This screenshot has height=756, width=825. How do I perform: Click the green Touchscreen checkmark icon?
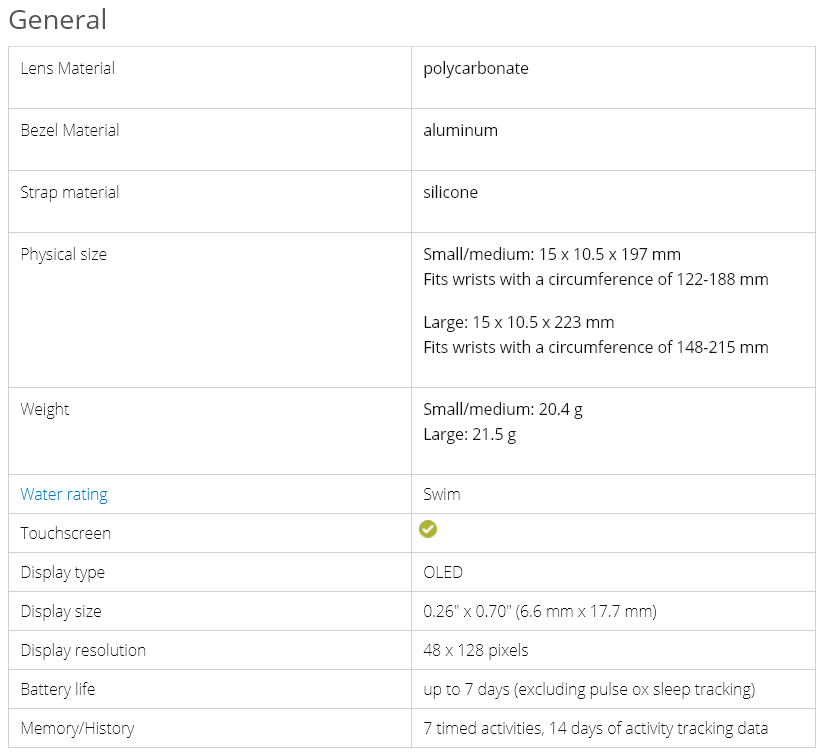[428, 530]
